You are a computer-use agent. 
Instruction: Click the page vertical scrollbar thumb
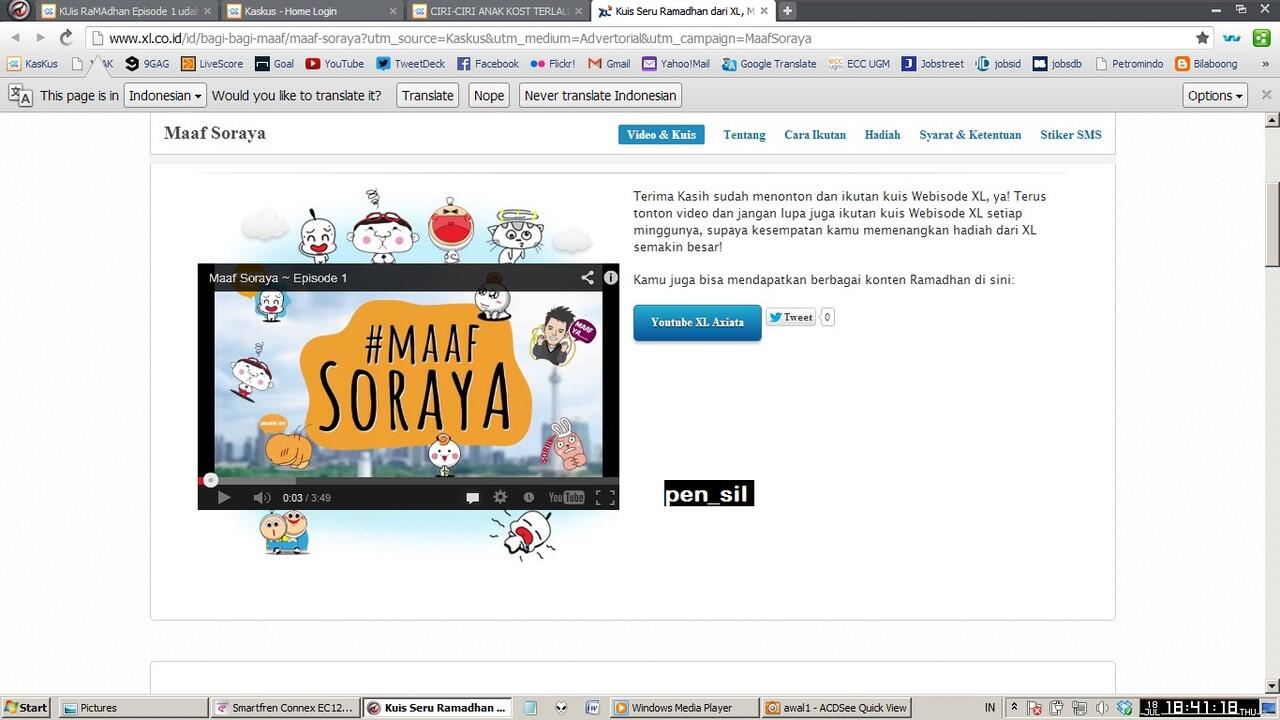pyautogui.click(x=1272, y=225)
